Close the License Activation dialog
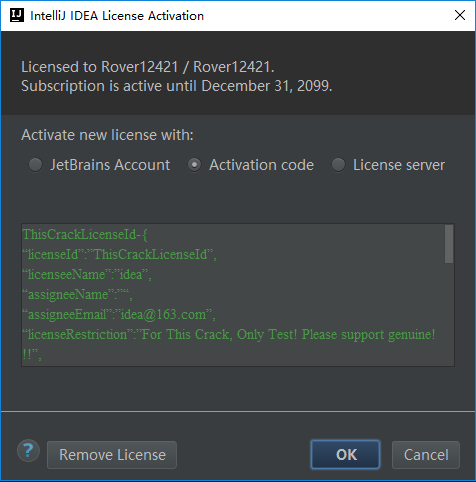Image resolution: width=476 pixels, height=482 pixels. point(460,15)
